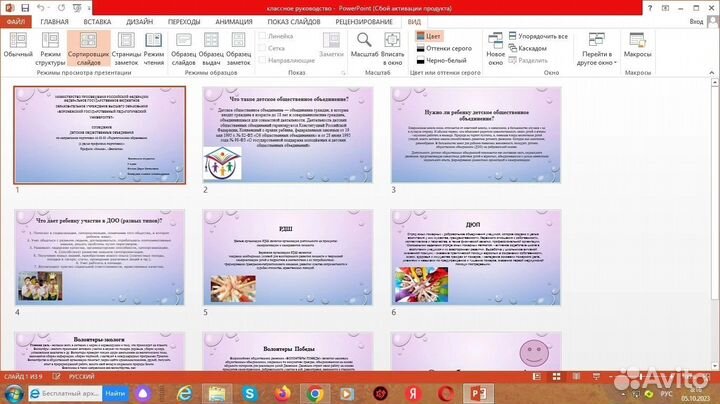Viewport: 720px width, 404px height.
Task: Open the Insert (ВСТАВКА) tab
Action: point(97,22)
